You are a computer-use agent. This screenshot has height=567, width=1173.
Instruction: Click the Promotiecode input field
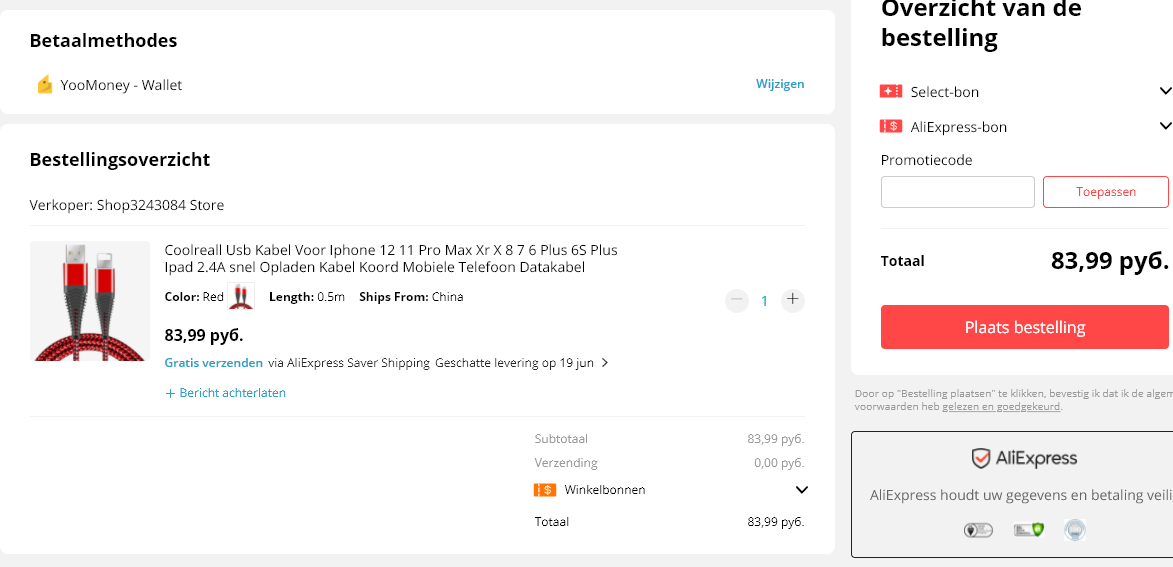click(x=958, y=191)
